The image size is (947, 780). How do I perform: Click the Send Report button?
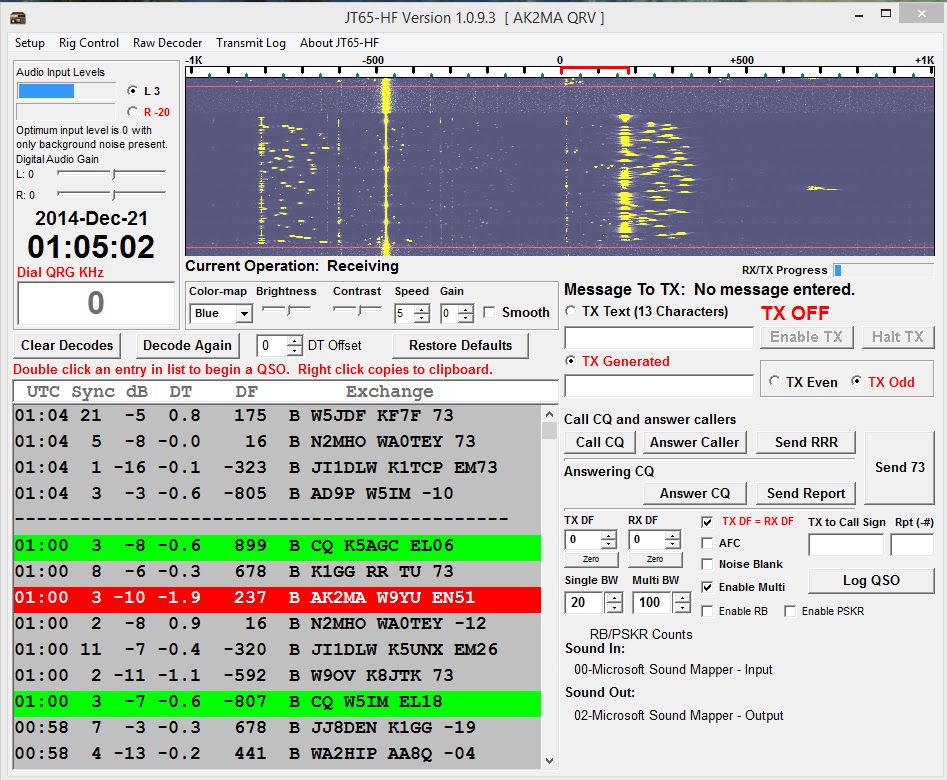[x=806, y=494]
